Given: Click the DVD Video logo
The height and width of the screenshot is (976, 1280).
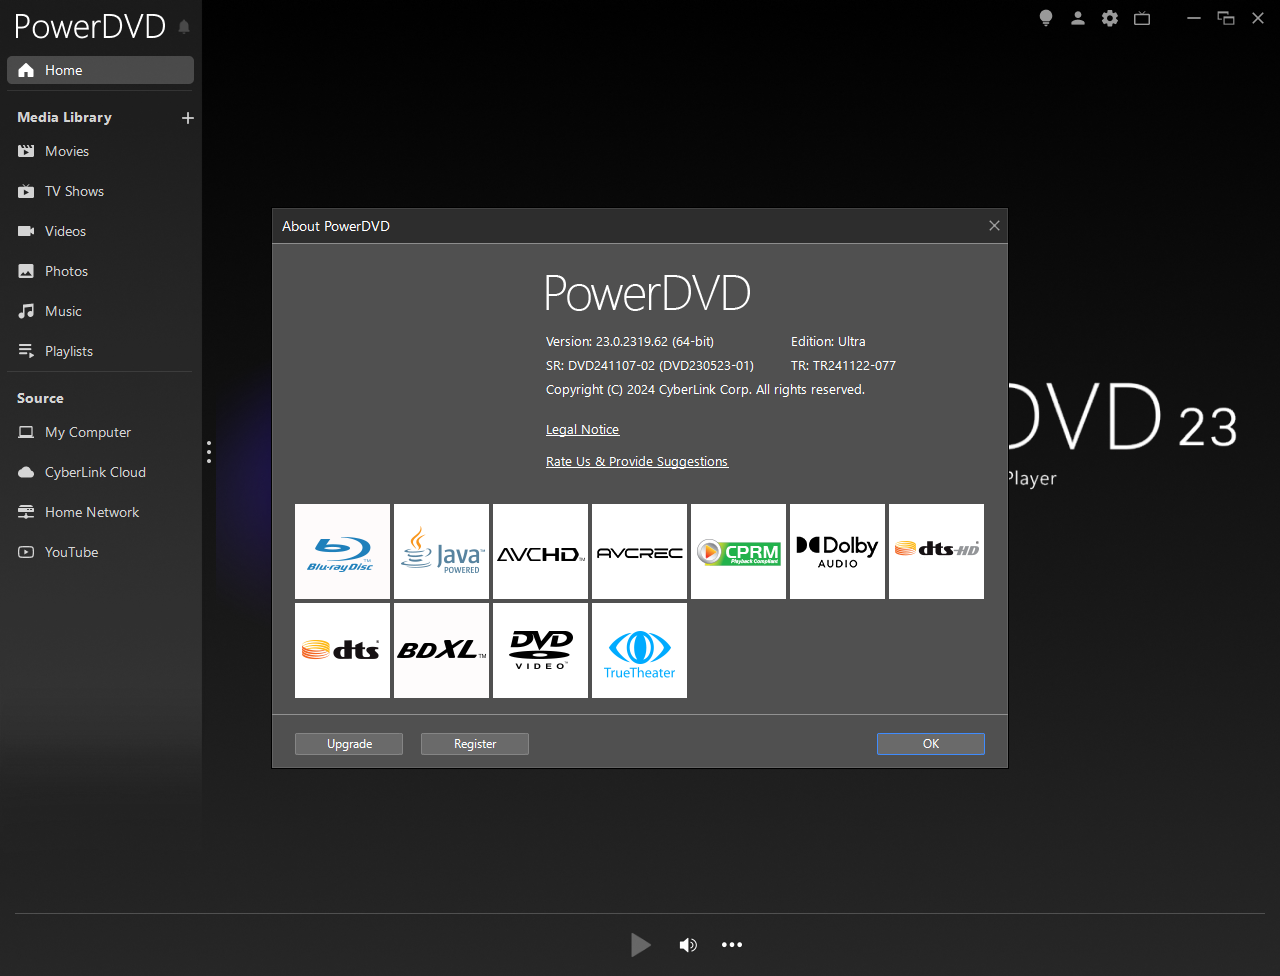Looking at the screenshot, I should click(540, 650).
